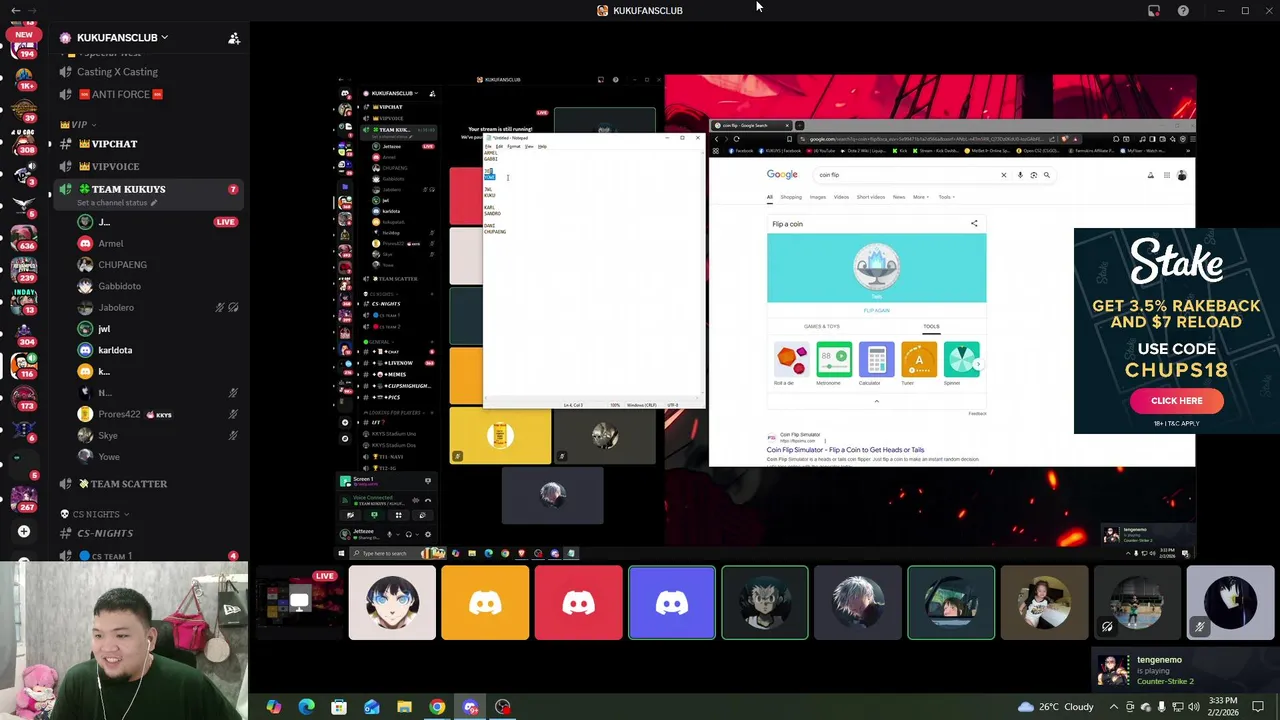Click the Add a Server plus button

tap(24, 532)
